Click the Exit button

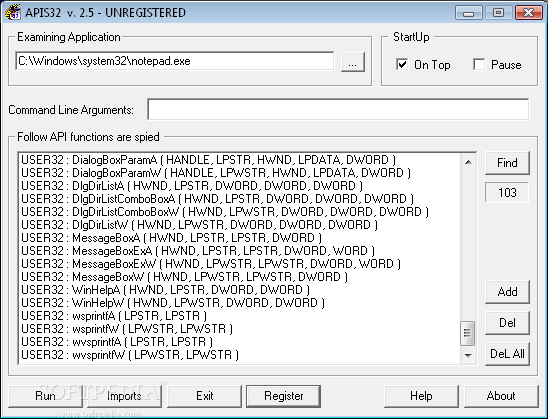(204, 396)
